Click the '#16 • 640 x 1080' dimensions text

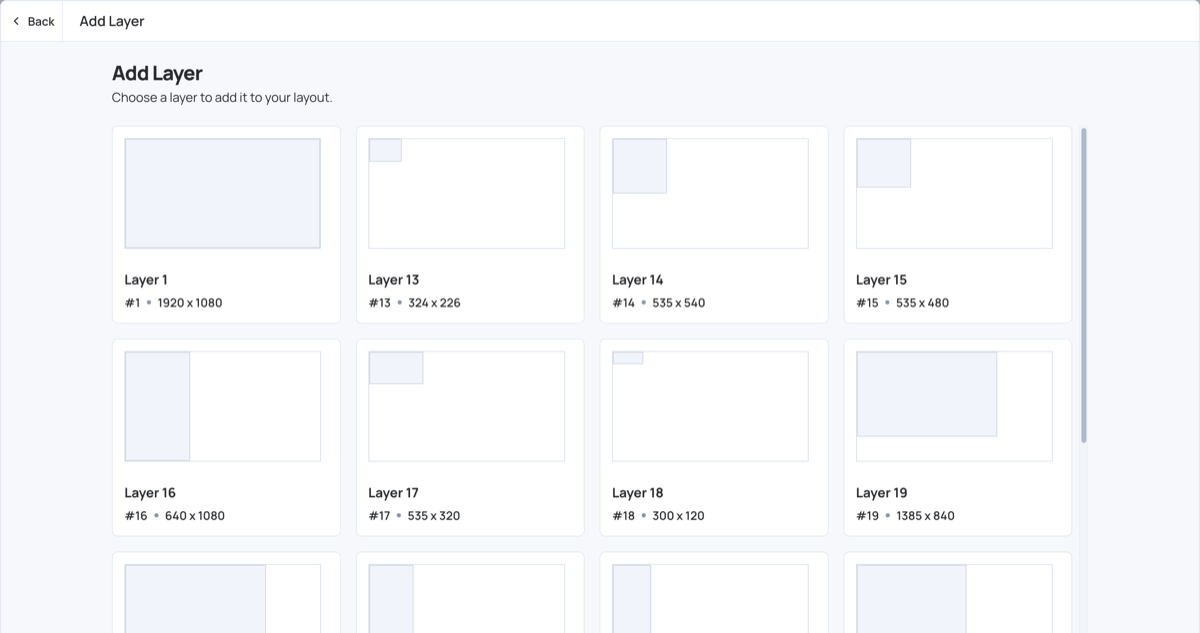pos(174,516)
